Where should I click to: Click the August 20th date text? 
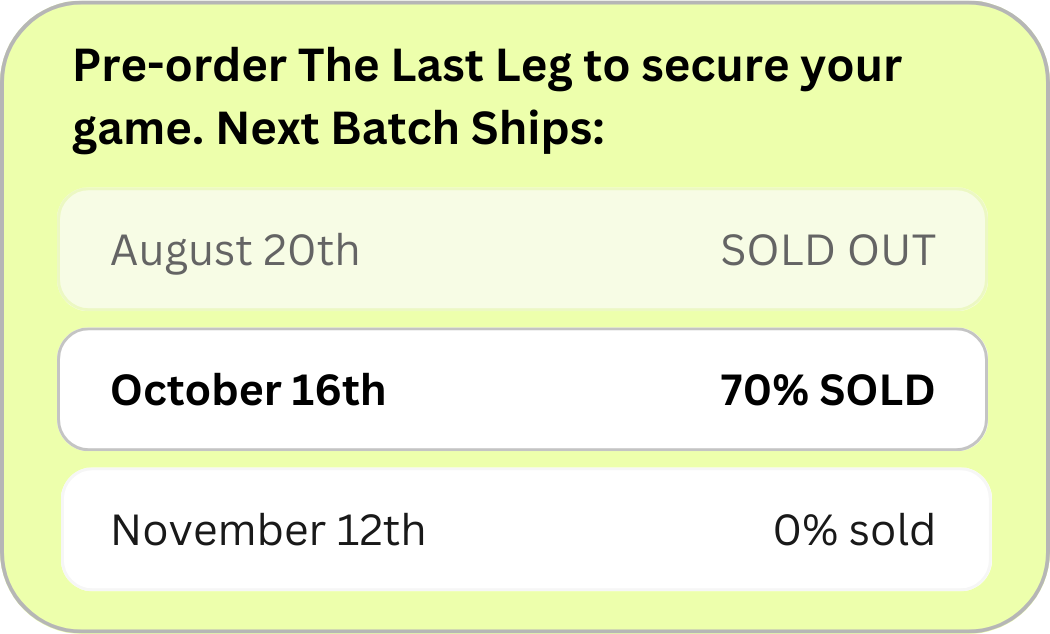235,252
